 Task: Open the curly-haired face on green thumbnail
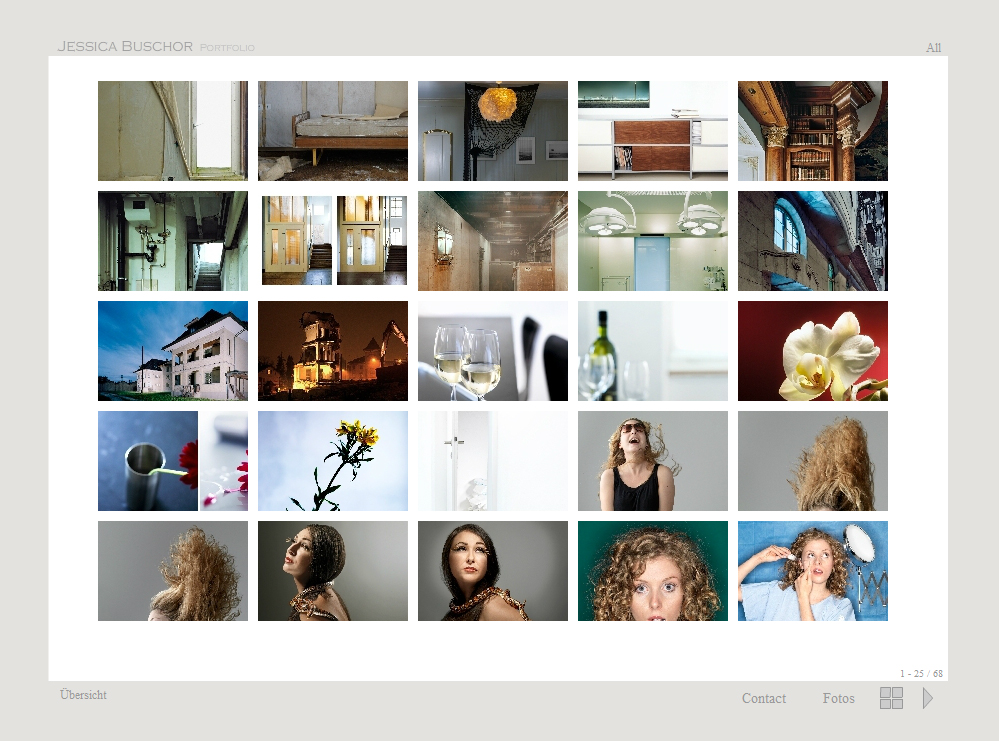(x=652, y=571)
